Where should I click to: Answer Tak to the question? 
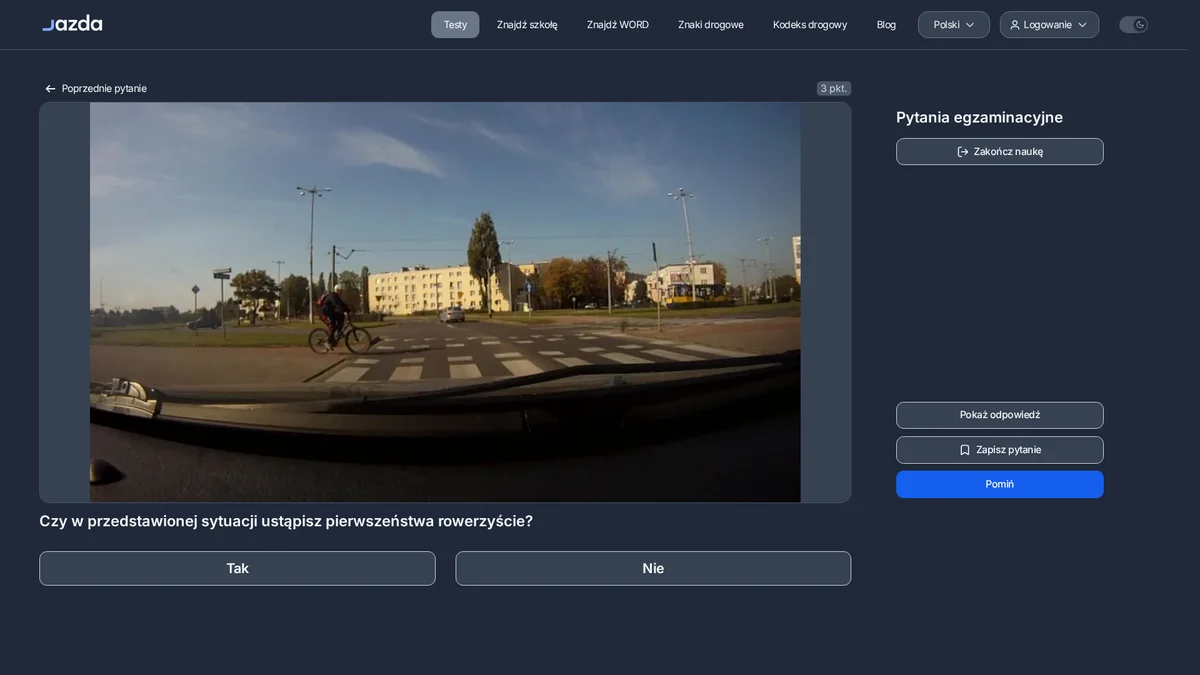[x=237, y=568]
